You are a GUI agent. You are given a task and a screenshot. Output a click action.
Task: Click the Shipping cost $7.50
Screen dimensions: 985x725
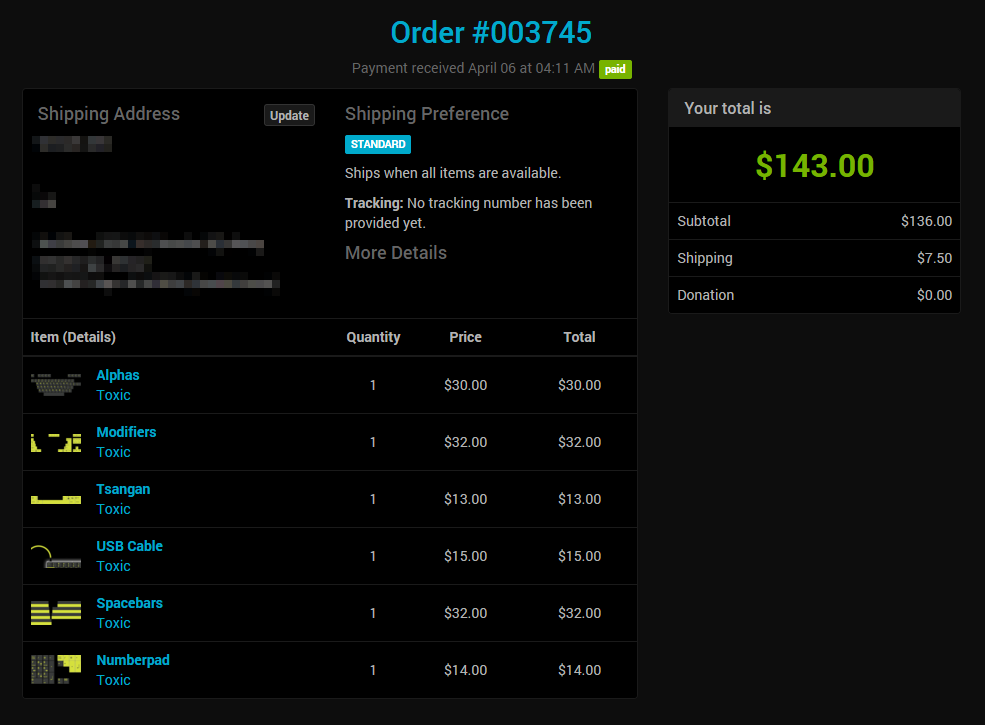coord(934,258)
